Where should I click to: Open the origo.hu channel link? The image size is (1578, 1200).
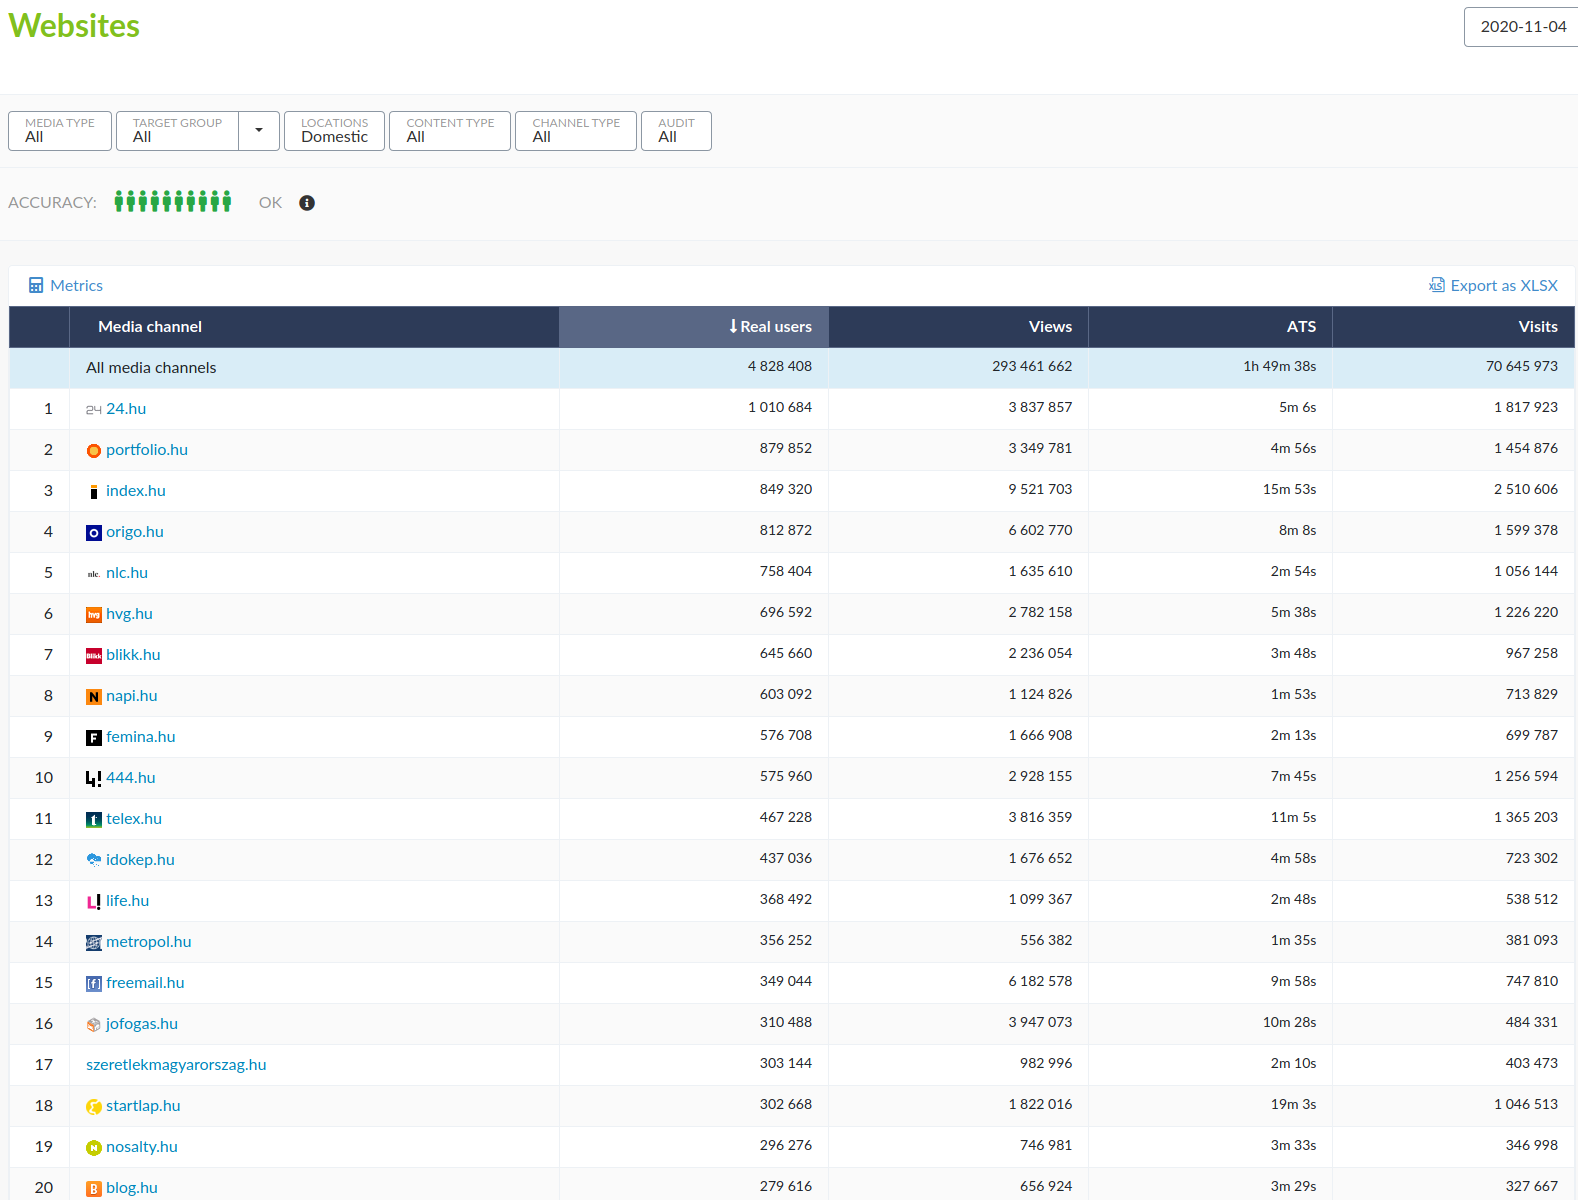coord(135,532)
